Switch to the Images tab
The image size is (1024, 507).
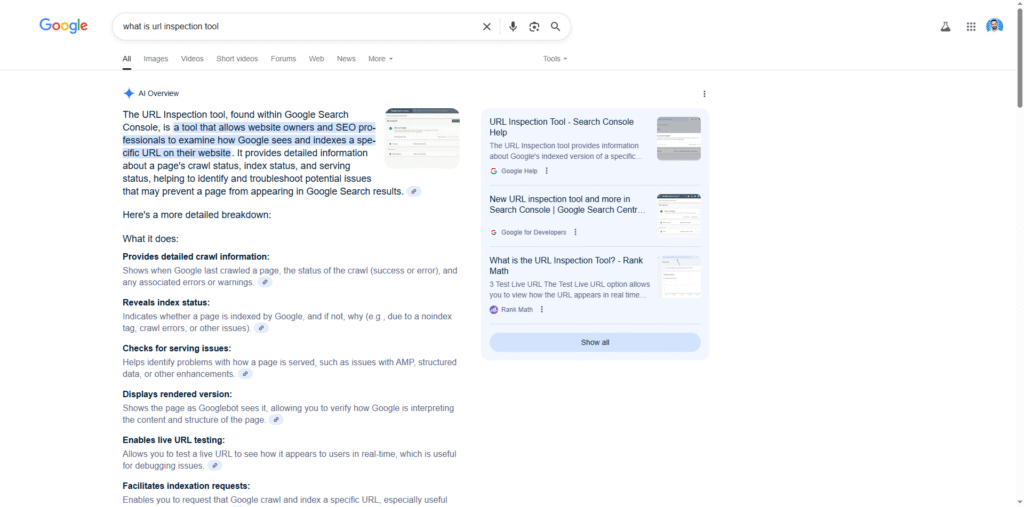coord(156,59)
